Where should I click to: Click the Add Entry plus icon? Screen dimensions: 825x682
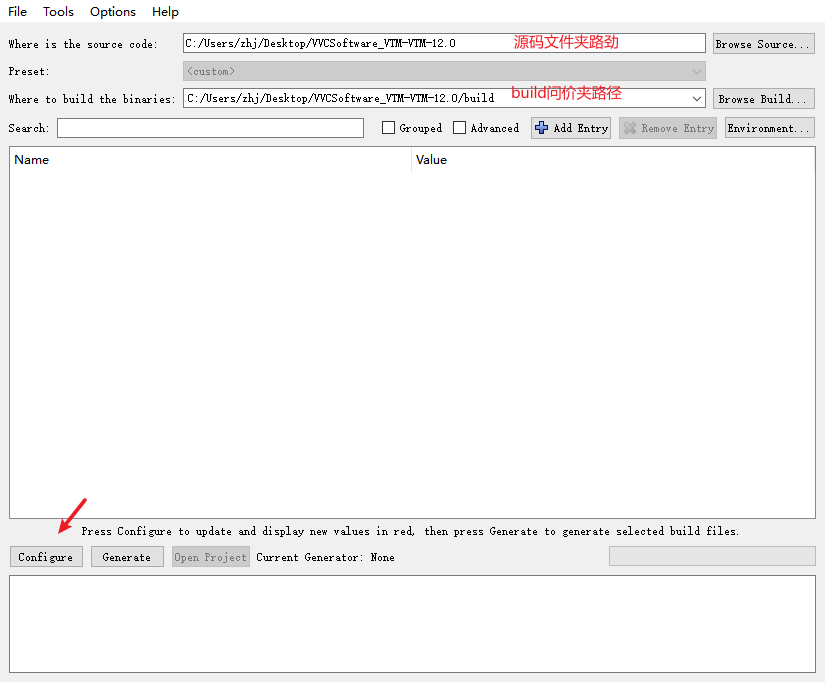coord(541,128)
